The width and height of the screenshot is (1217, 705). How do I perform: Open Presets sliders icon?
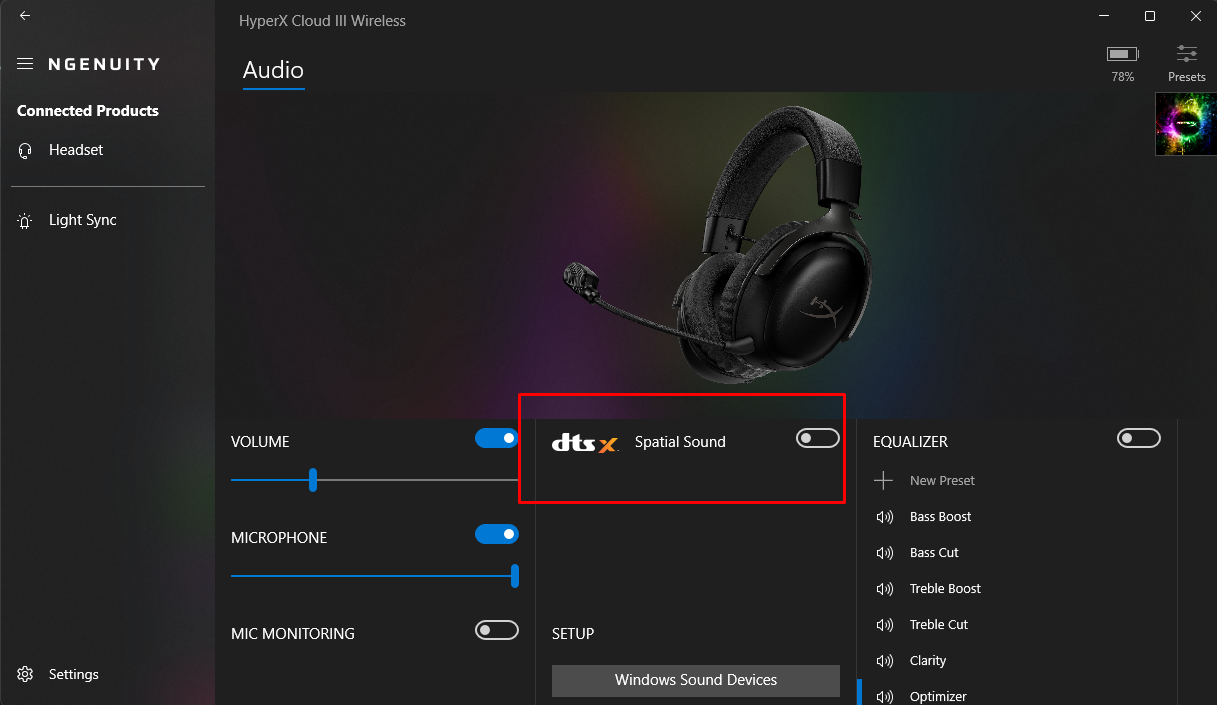pos(1187,54)
